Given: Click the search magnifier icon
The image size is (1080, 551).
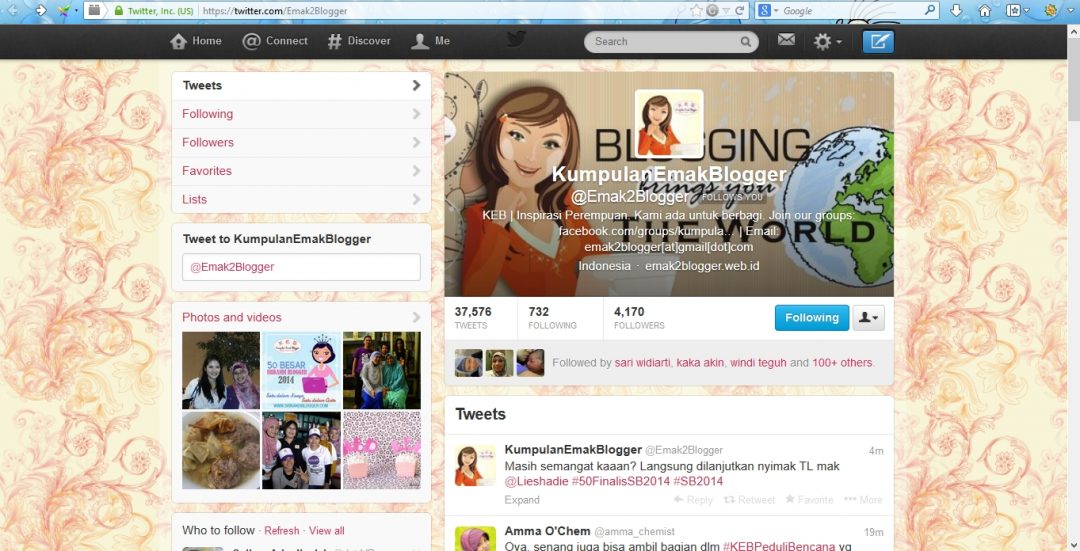Looking at the screenshot, I should pos(746,42).
